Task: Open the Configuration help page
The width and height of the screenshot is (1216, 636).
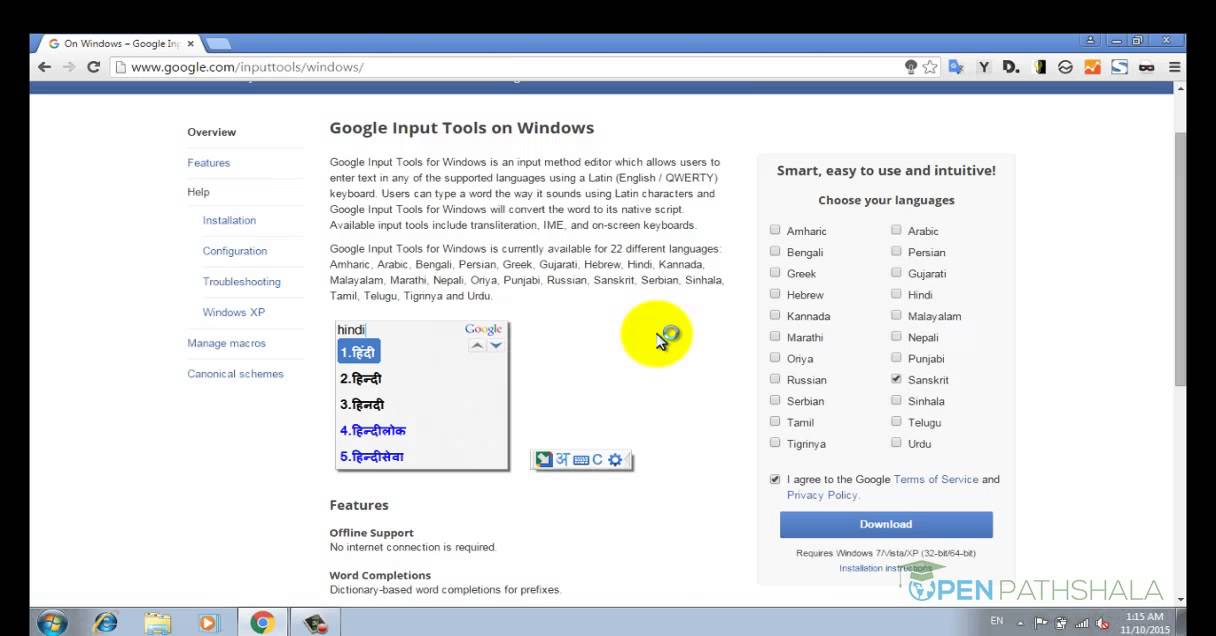Action: pyautogui.click(x=235, y=251)
